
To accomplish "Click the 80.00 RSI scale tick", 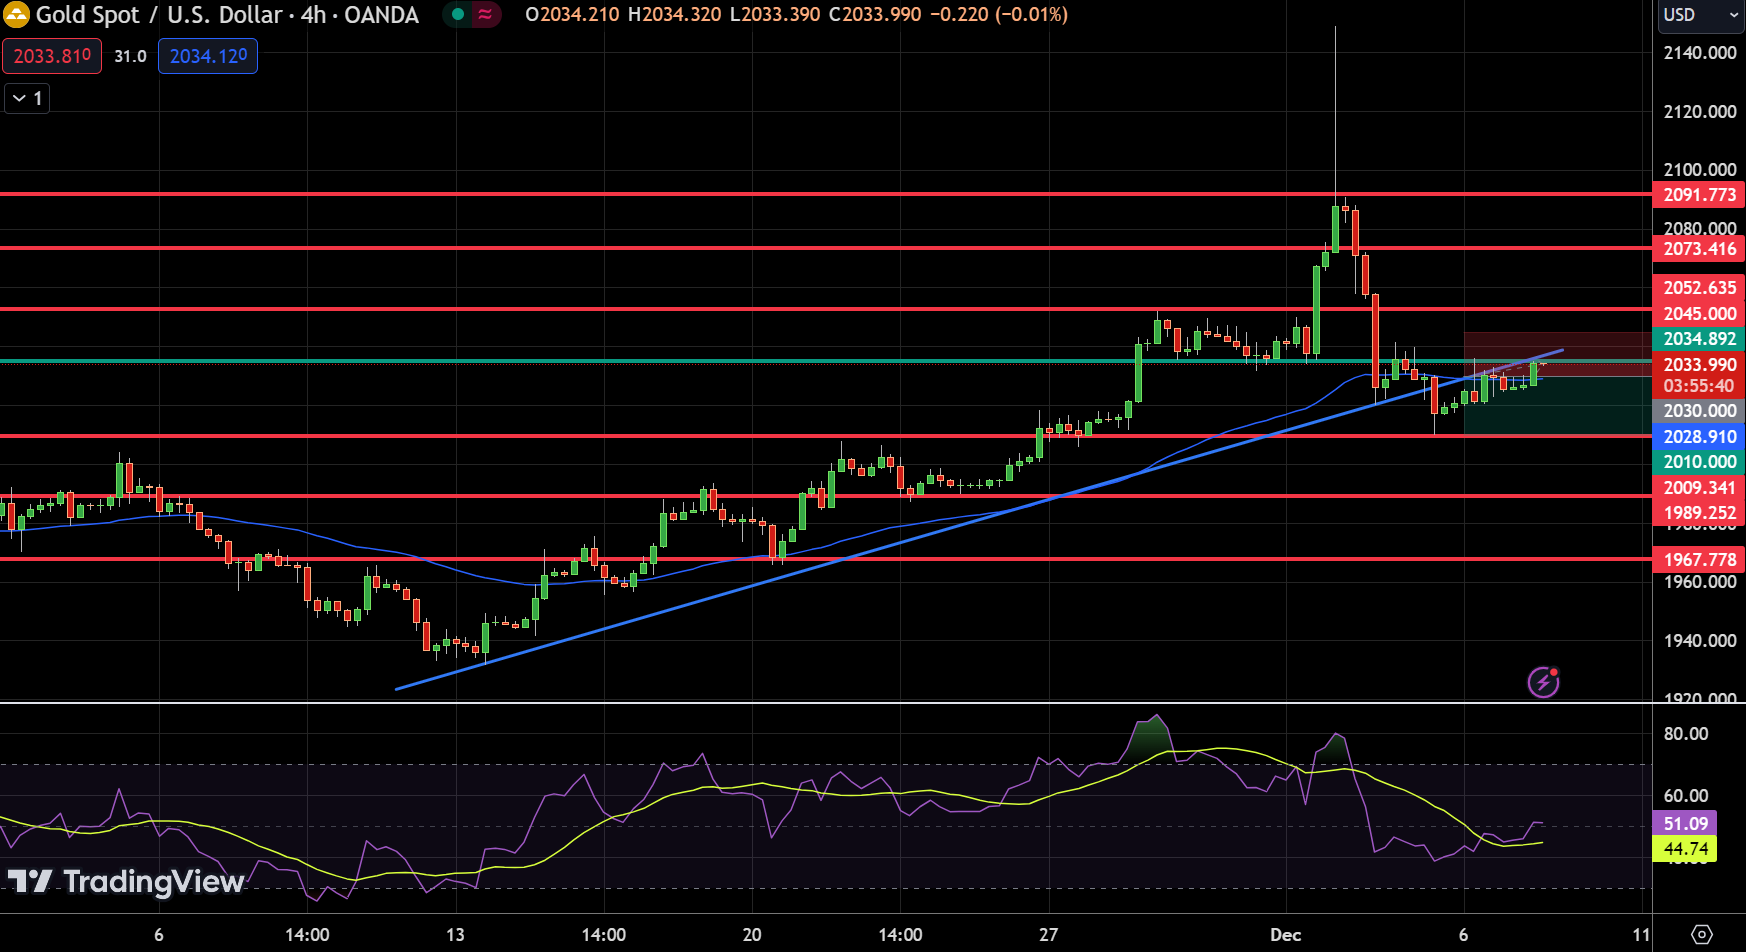I will click(1685, 734).
